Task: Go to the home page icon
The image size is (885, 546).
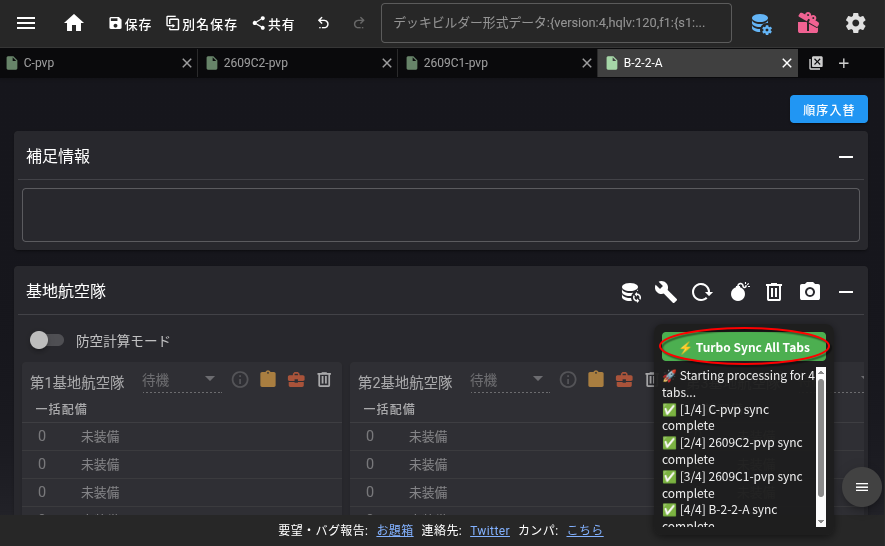Action: click(74, 23)
